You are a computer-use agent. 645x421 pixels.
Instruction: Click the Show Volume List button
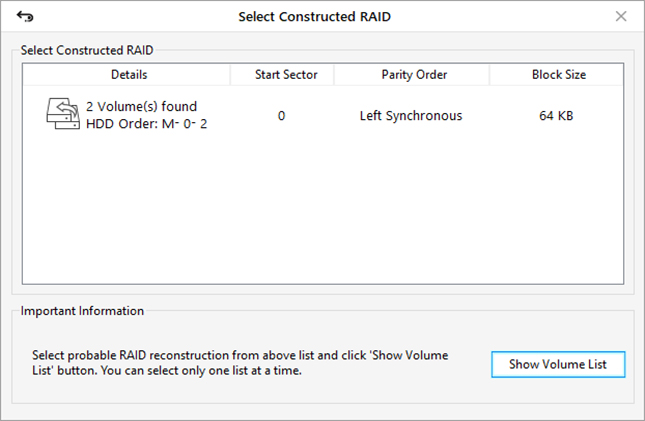pos(558,364)
